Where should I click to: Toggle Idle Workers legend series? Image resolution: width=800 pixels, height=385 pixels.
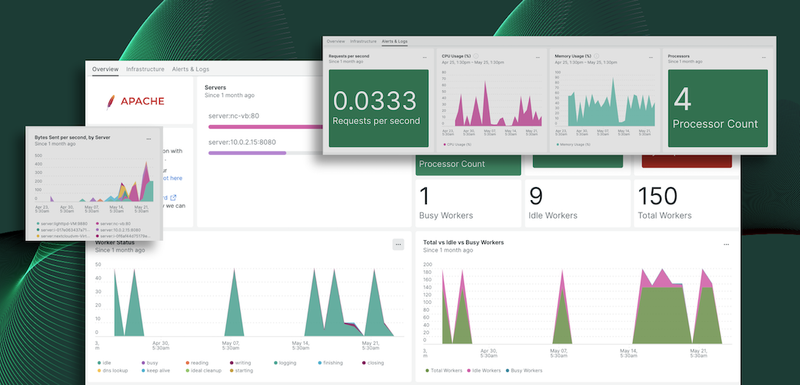point(483,370)
